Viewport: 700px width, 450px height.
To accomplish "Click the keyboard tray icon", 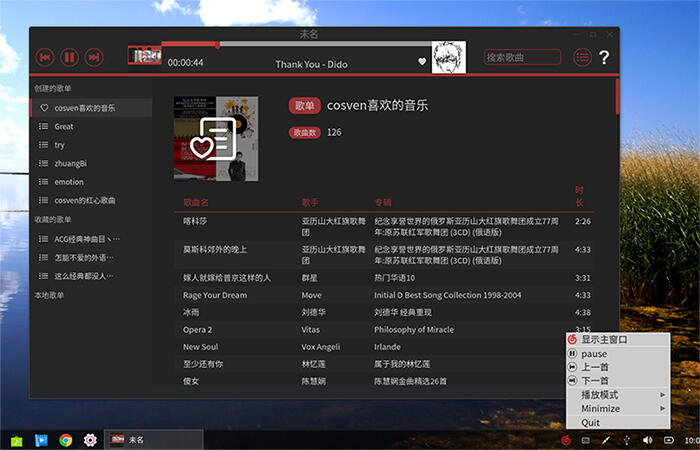I will click(585, 441).
